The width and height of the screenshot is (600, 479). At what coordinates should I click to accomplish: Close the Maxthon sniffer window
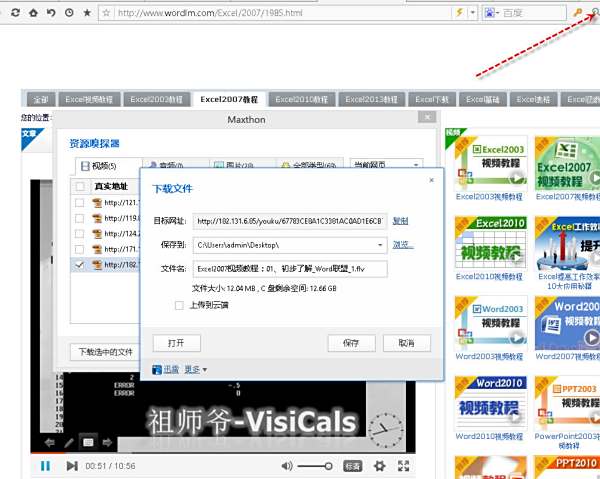[427, 117]
